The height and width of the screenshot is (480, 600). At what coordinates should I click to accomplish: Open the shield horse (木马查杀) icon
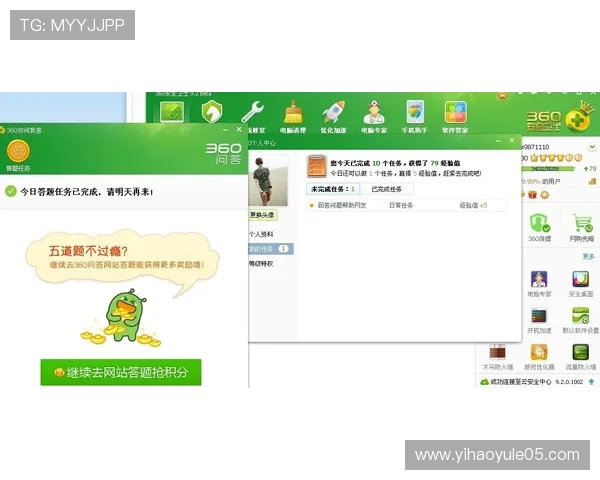click(212, 112)
